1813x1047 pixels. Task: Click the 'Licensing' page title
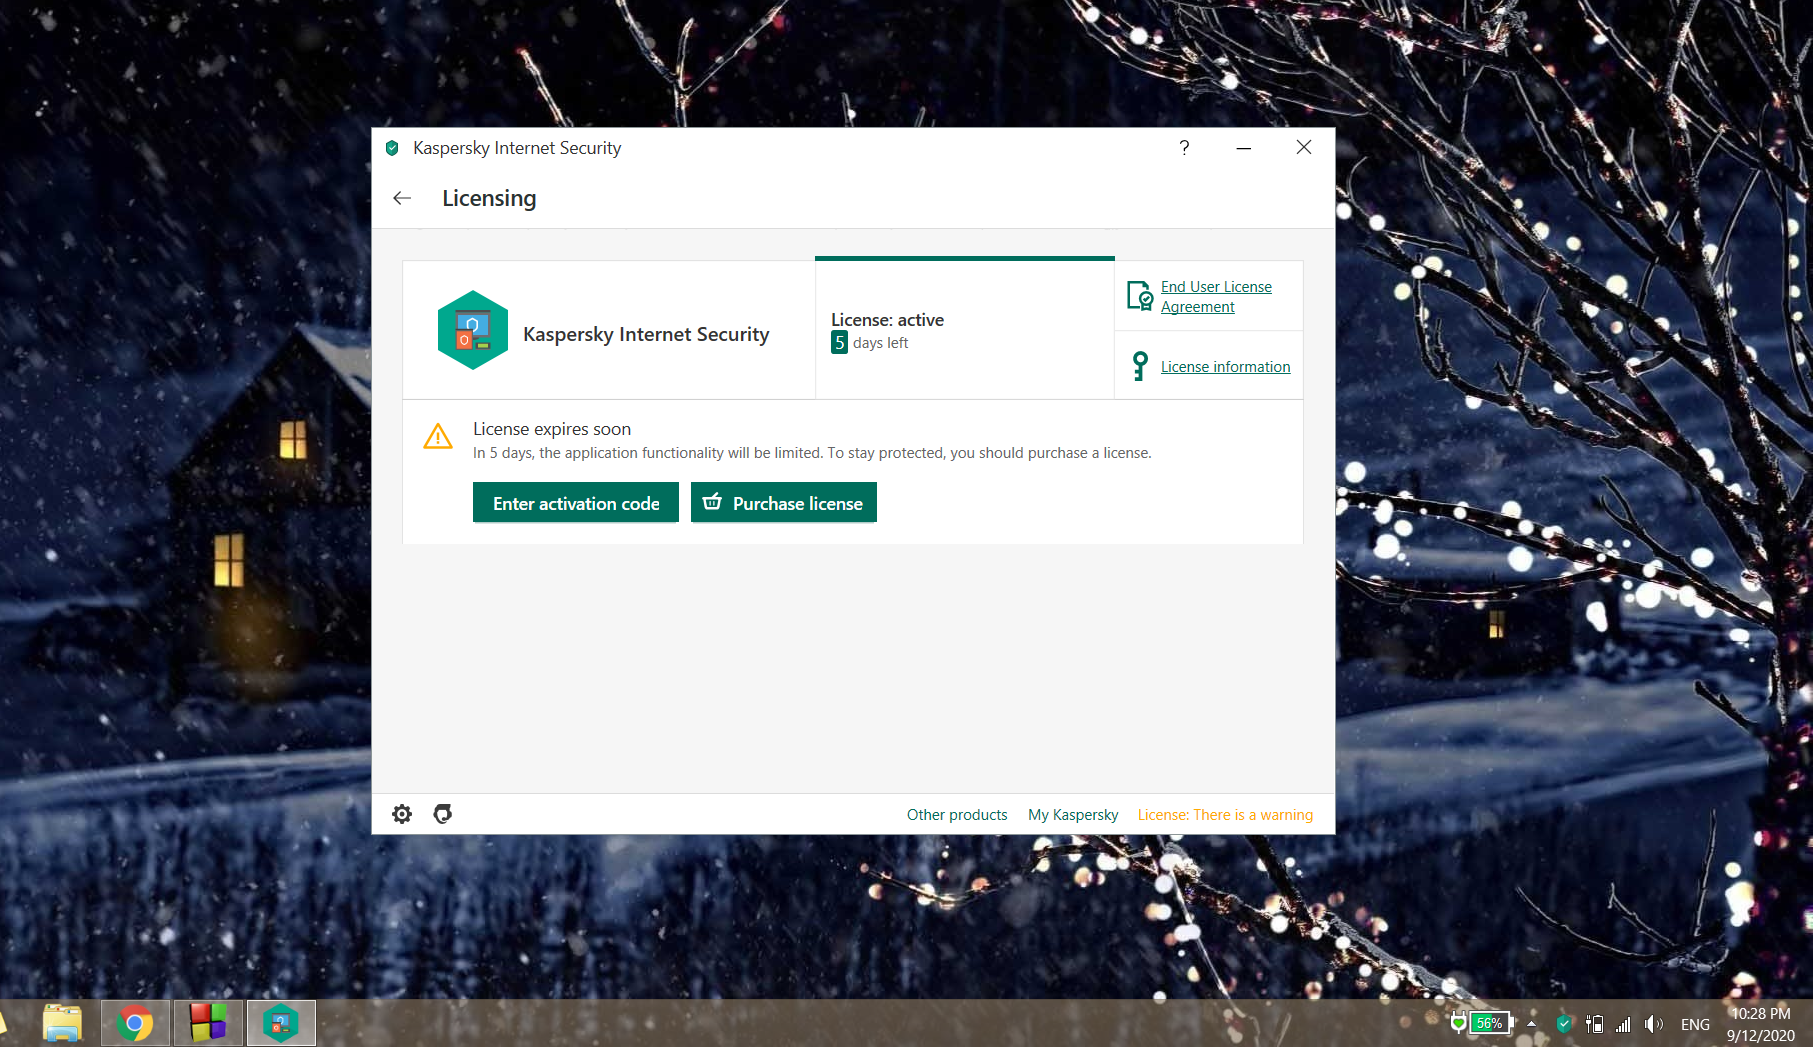[x=489, y=198]
